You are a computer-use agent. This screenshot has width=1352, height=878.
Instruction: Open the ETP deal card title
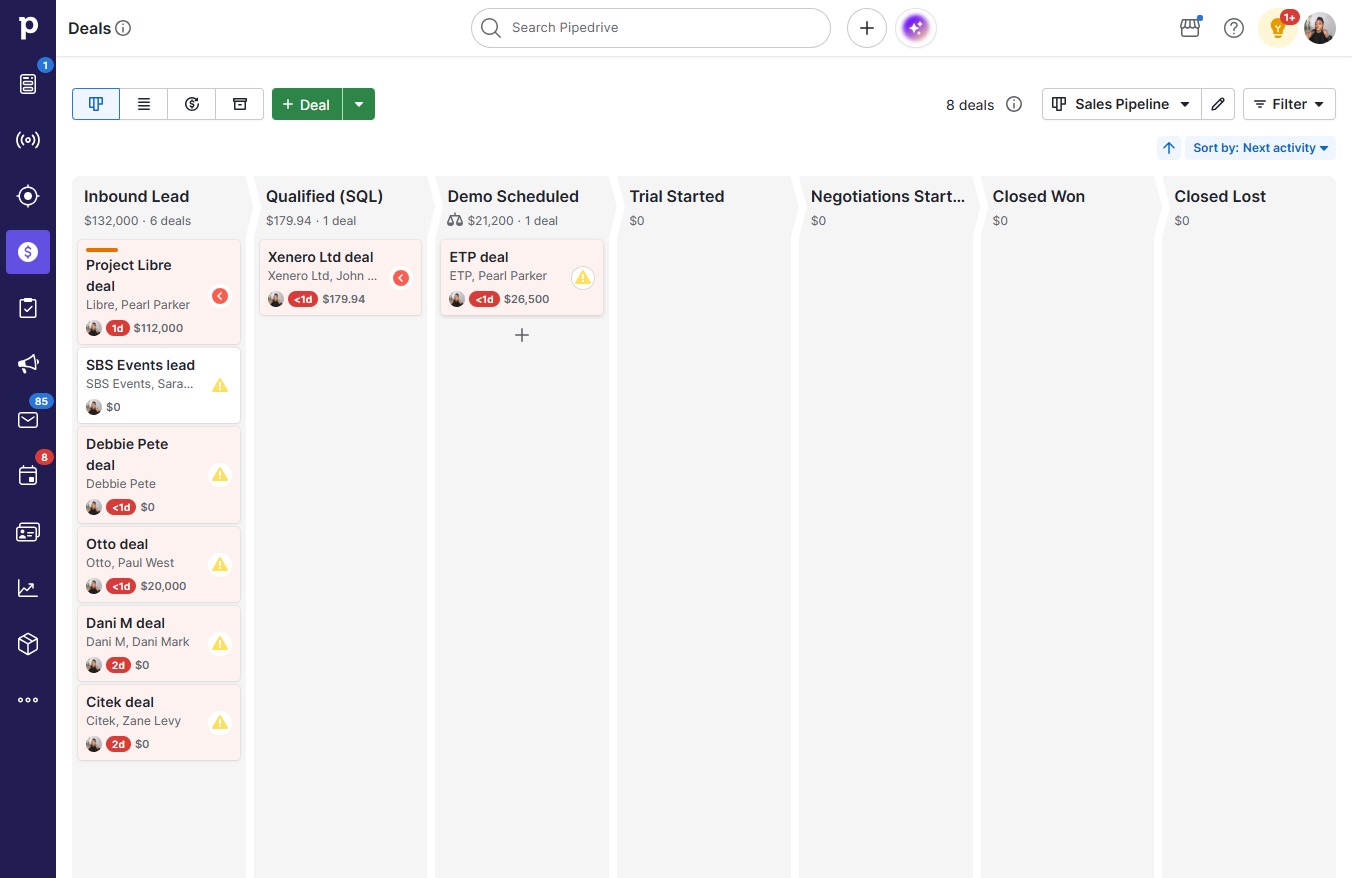click(479, 257)
